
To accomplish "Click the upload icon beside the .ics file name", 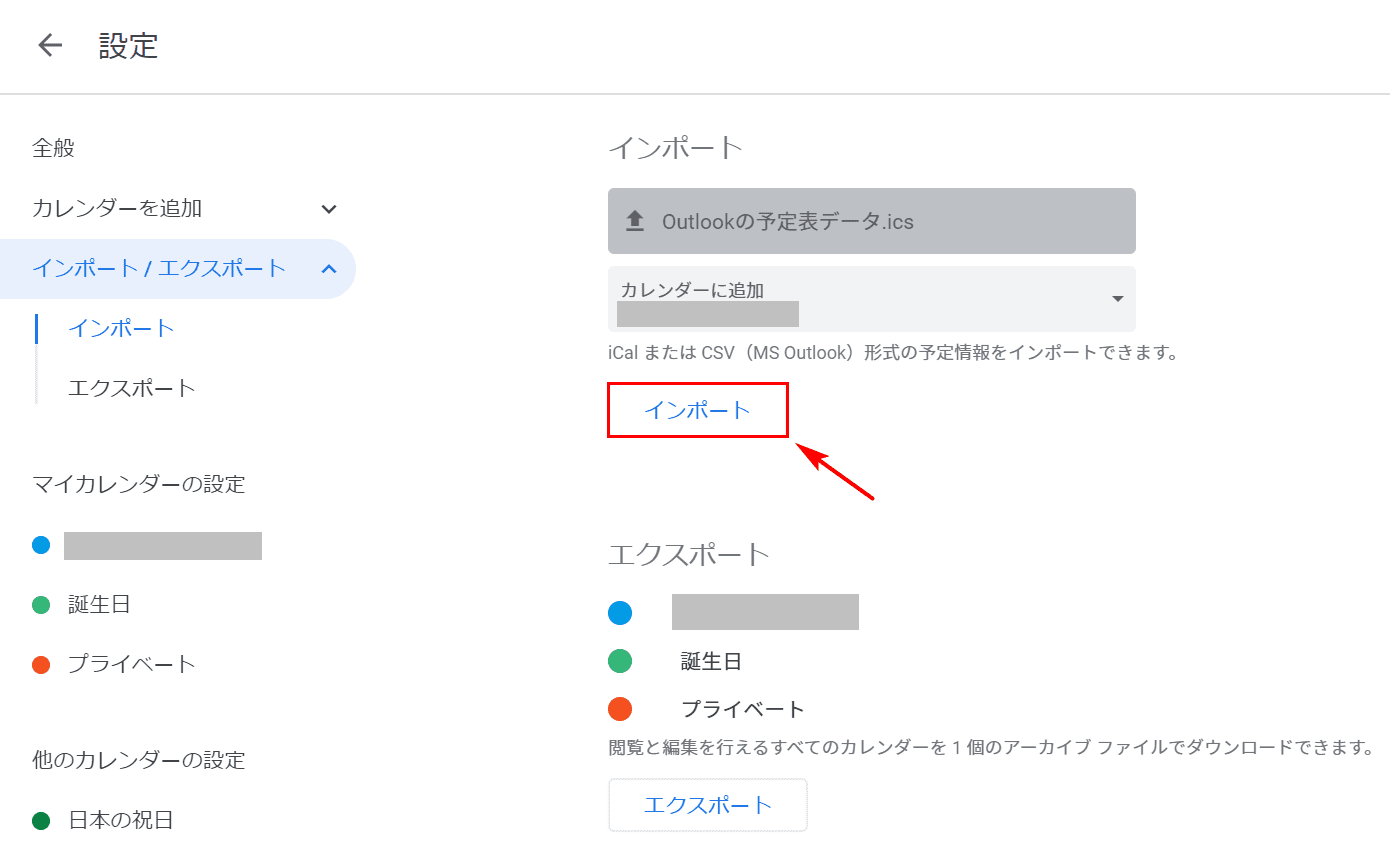I will pos(635,221).
